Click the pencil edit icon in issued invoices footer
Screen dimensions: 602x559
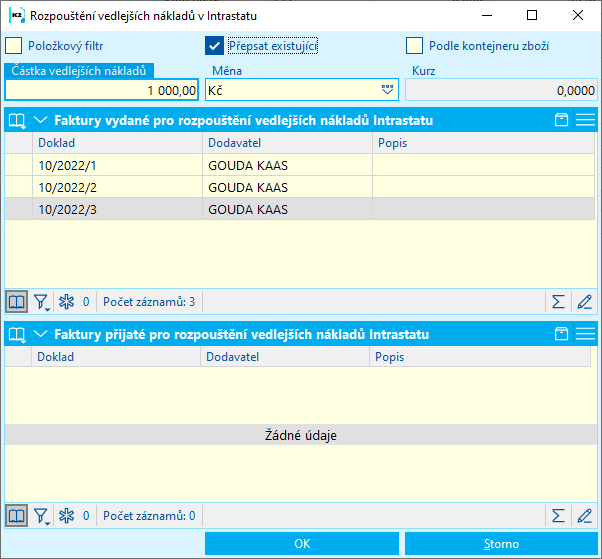click(x=585, y=301)
